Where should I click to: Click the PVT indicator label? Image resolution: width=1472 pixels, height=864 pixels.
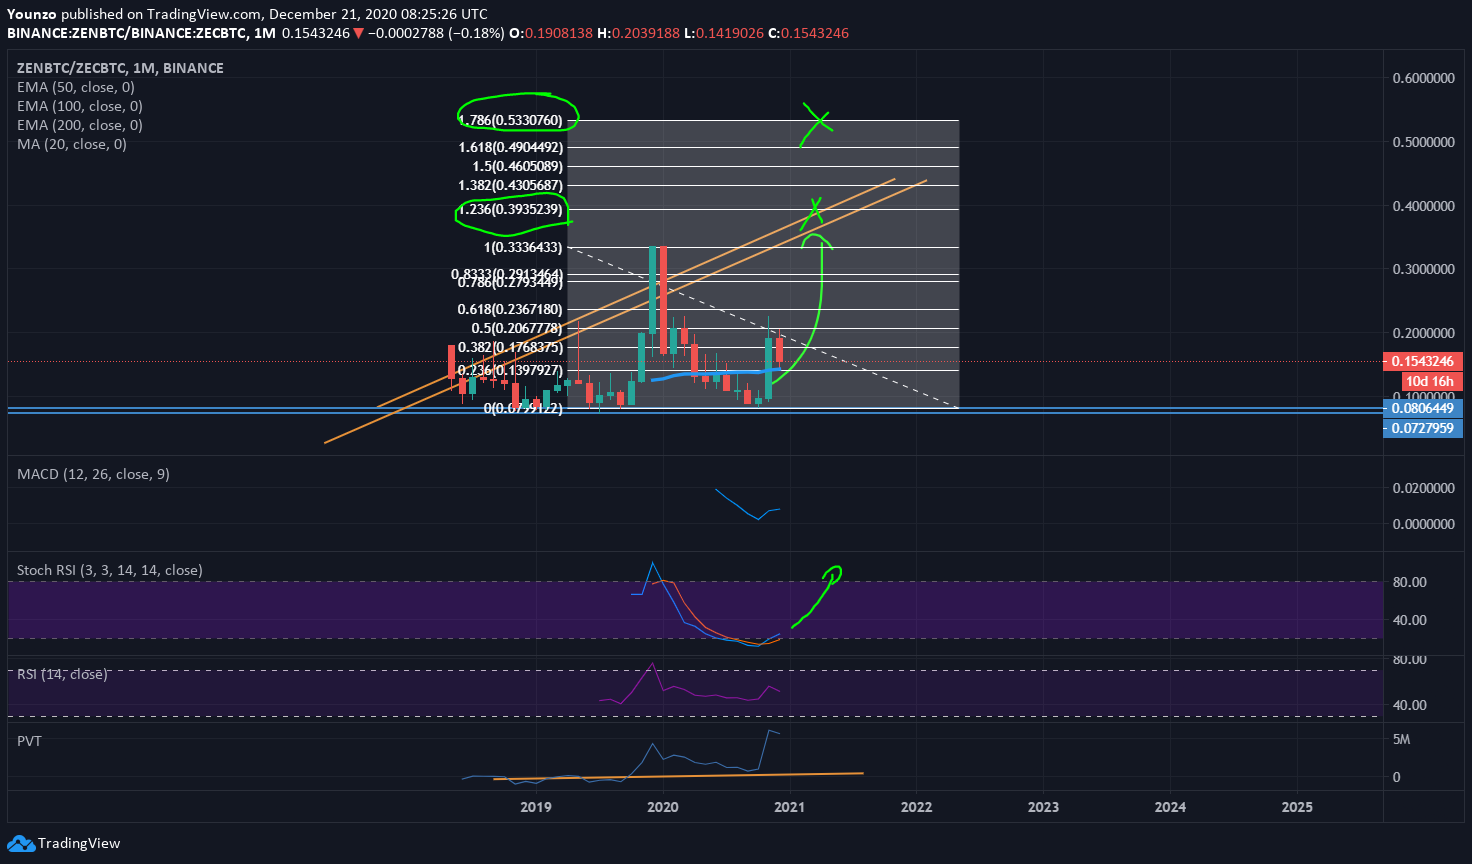pos(29,741)
